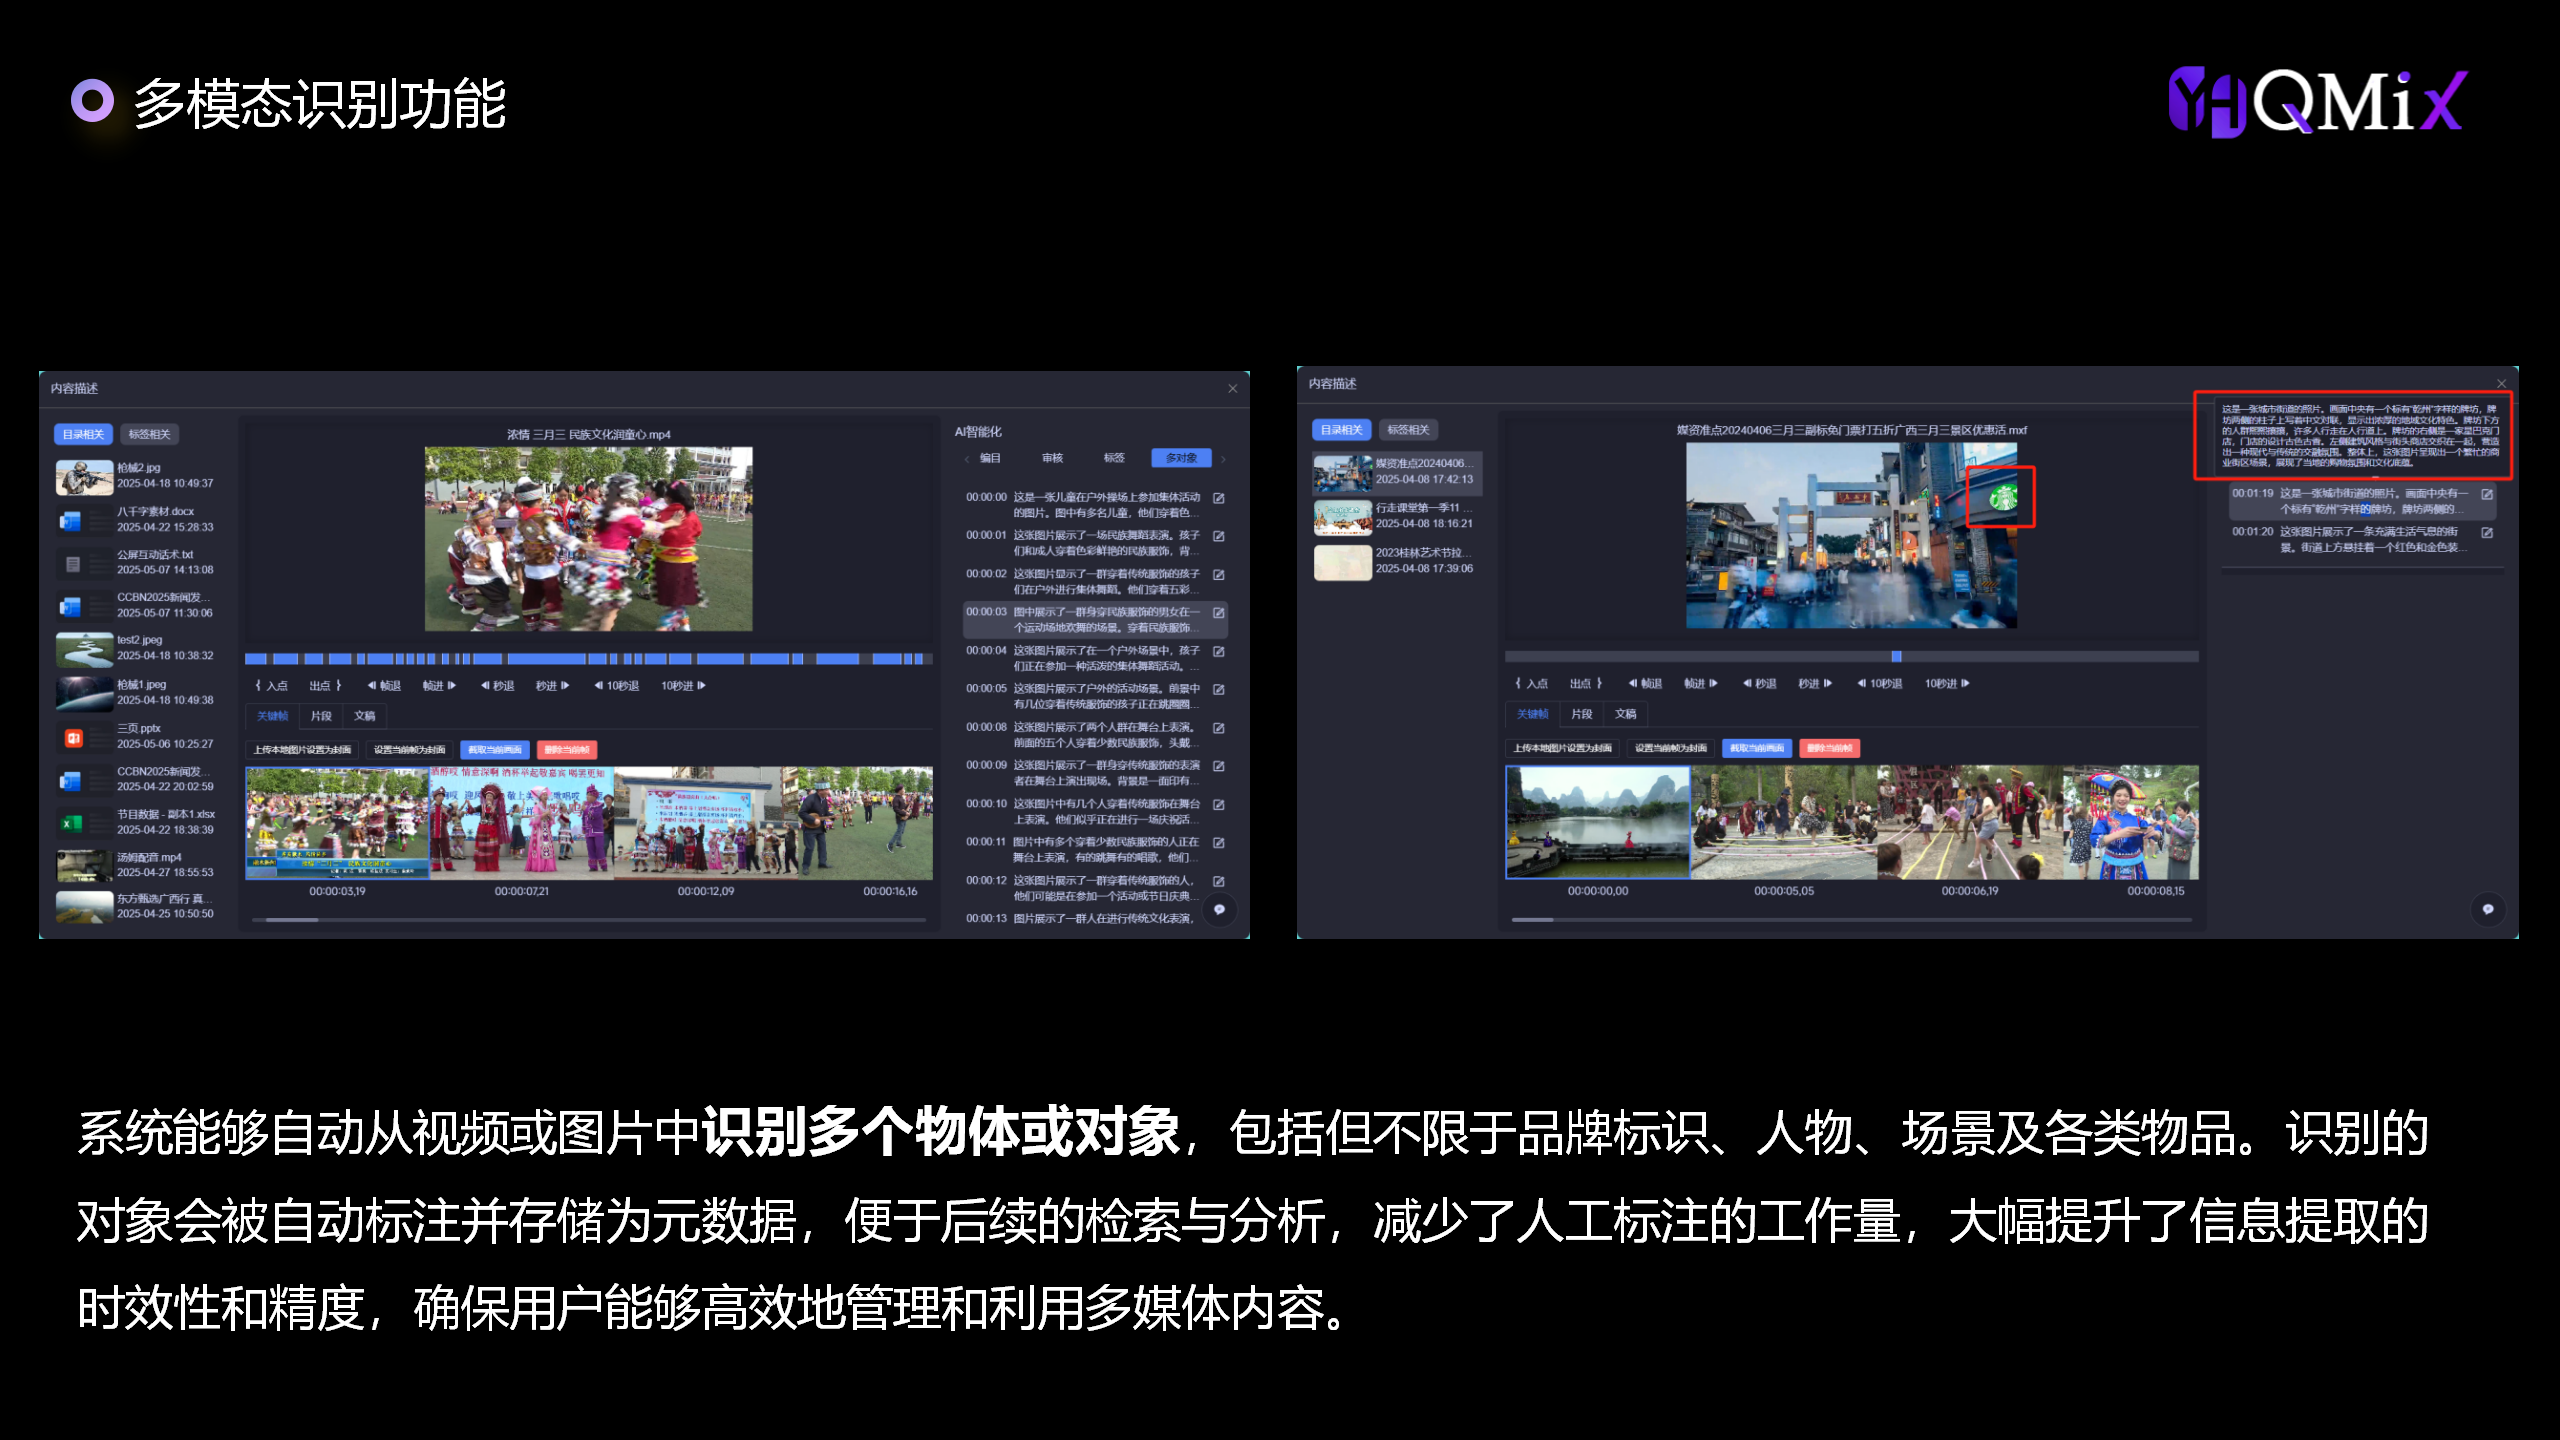Click edit icon beside the 00:01:20 description
Image resolution: width=2560 pixels, height=1440 pixels.
pos(2487,533)
